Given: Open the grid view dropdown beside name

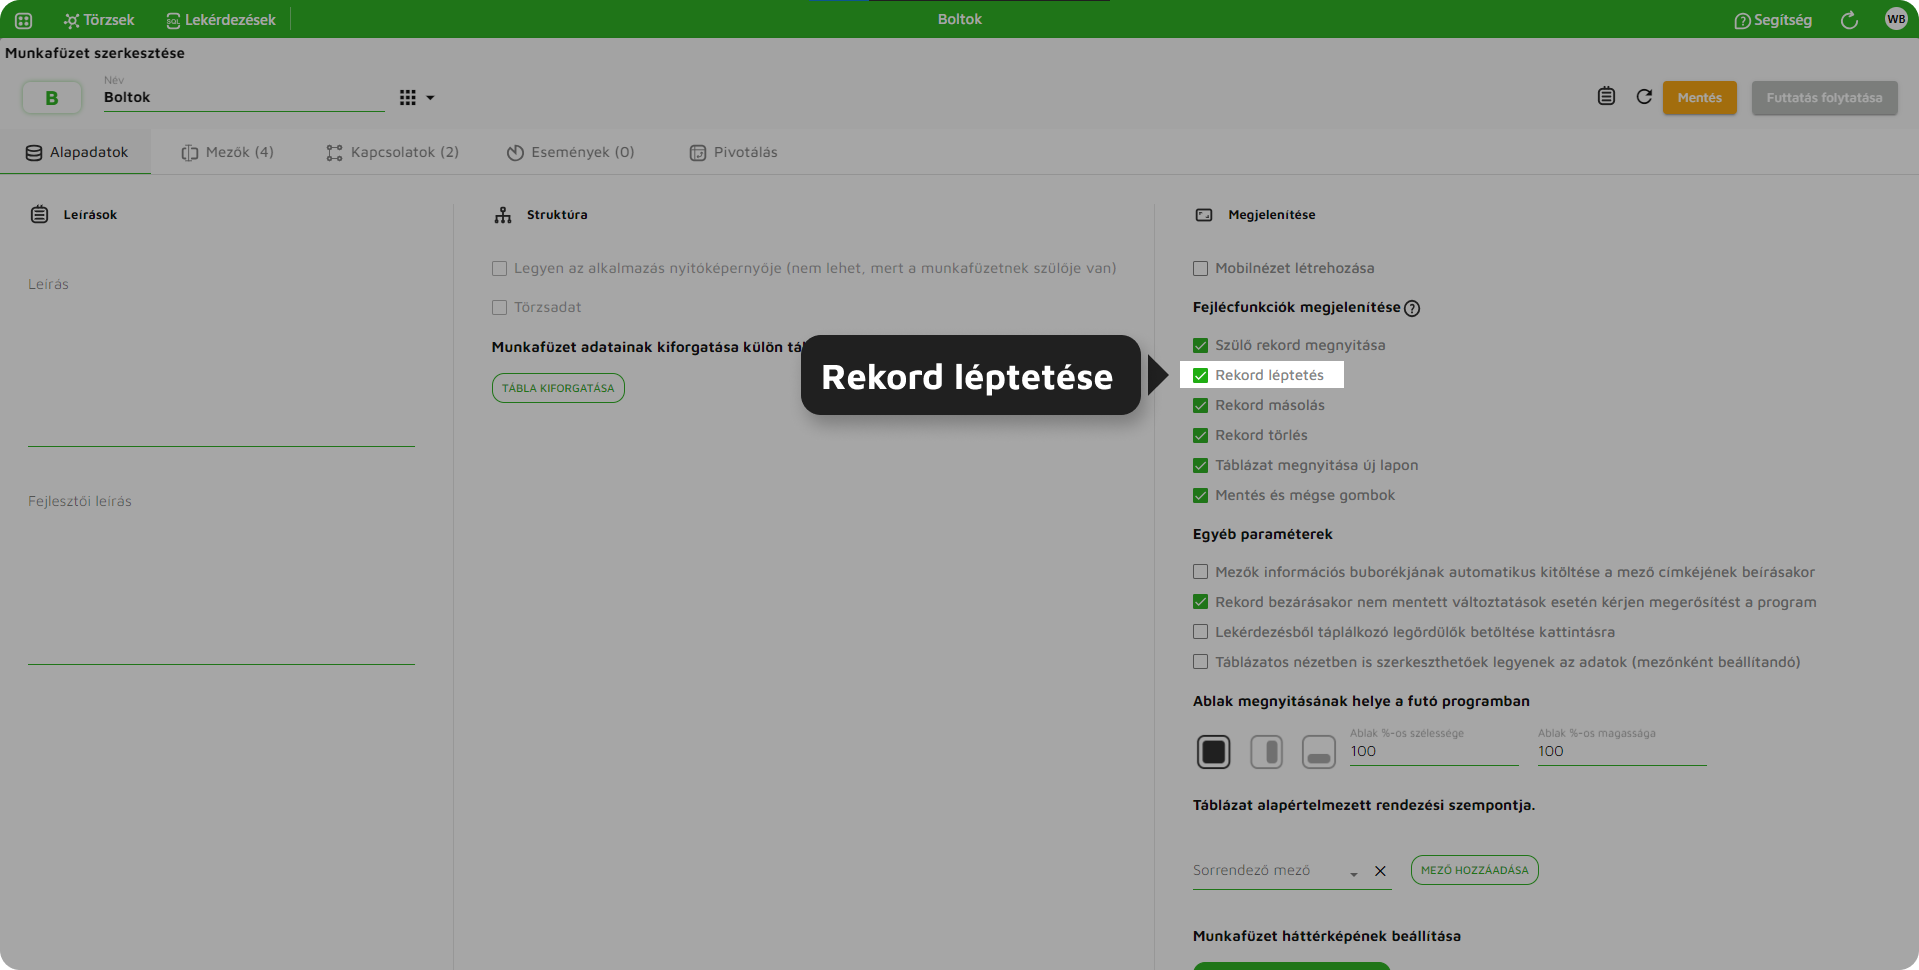Looking at the screenshot, I should point(417,98).
